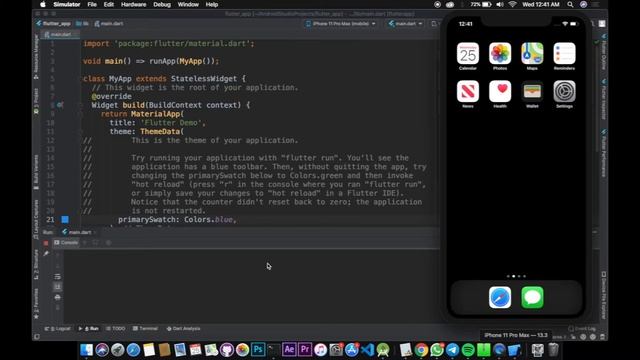Open the device selector iPhone 11 Pro Max dropdown
This screenshot has height=360, width=640.
click(340, 24)
